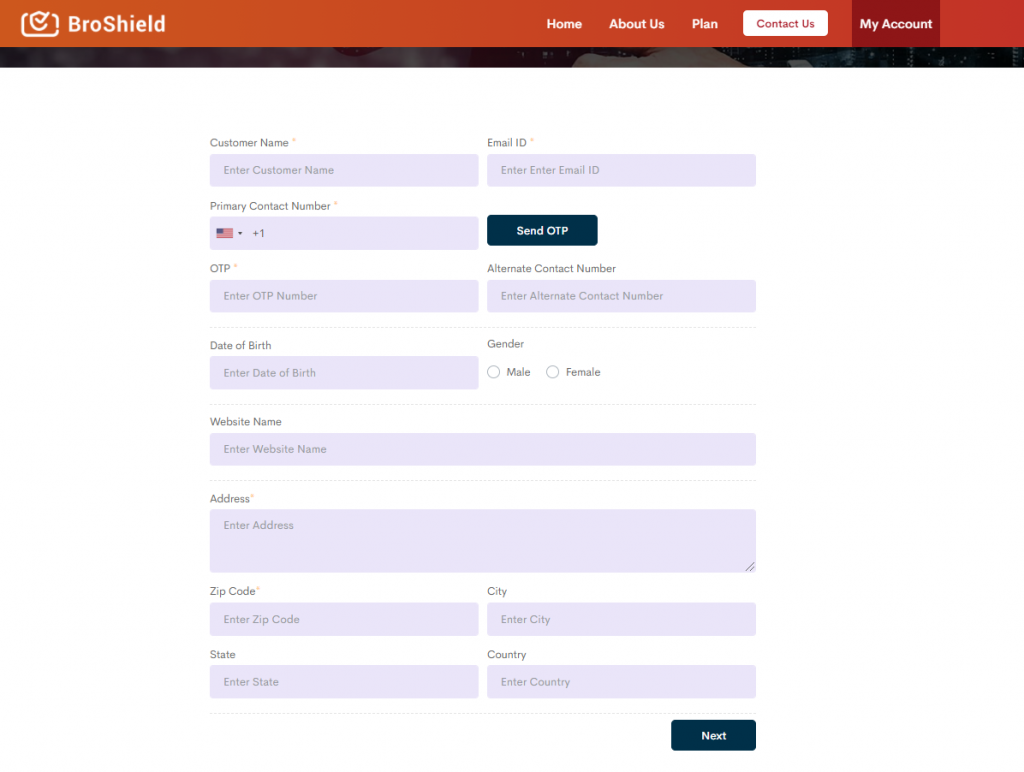Viewport: 1024px width, 772px height.
Task: Click the Send OTP button
Action: pos(542,231)
